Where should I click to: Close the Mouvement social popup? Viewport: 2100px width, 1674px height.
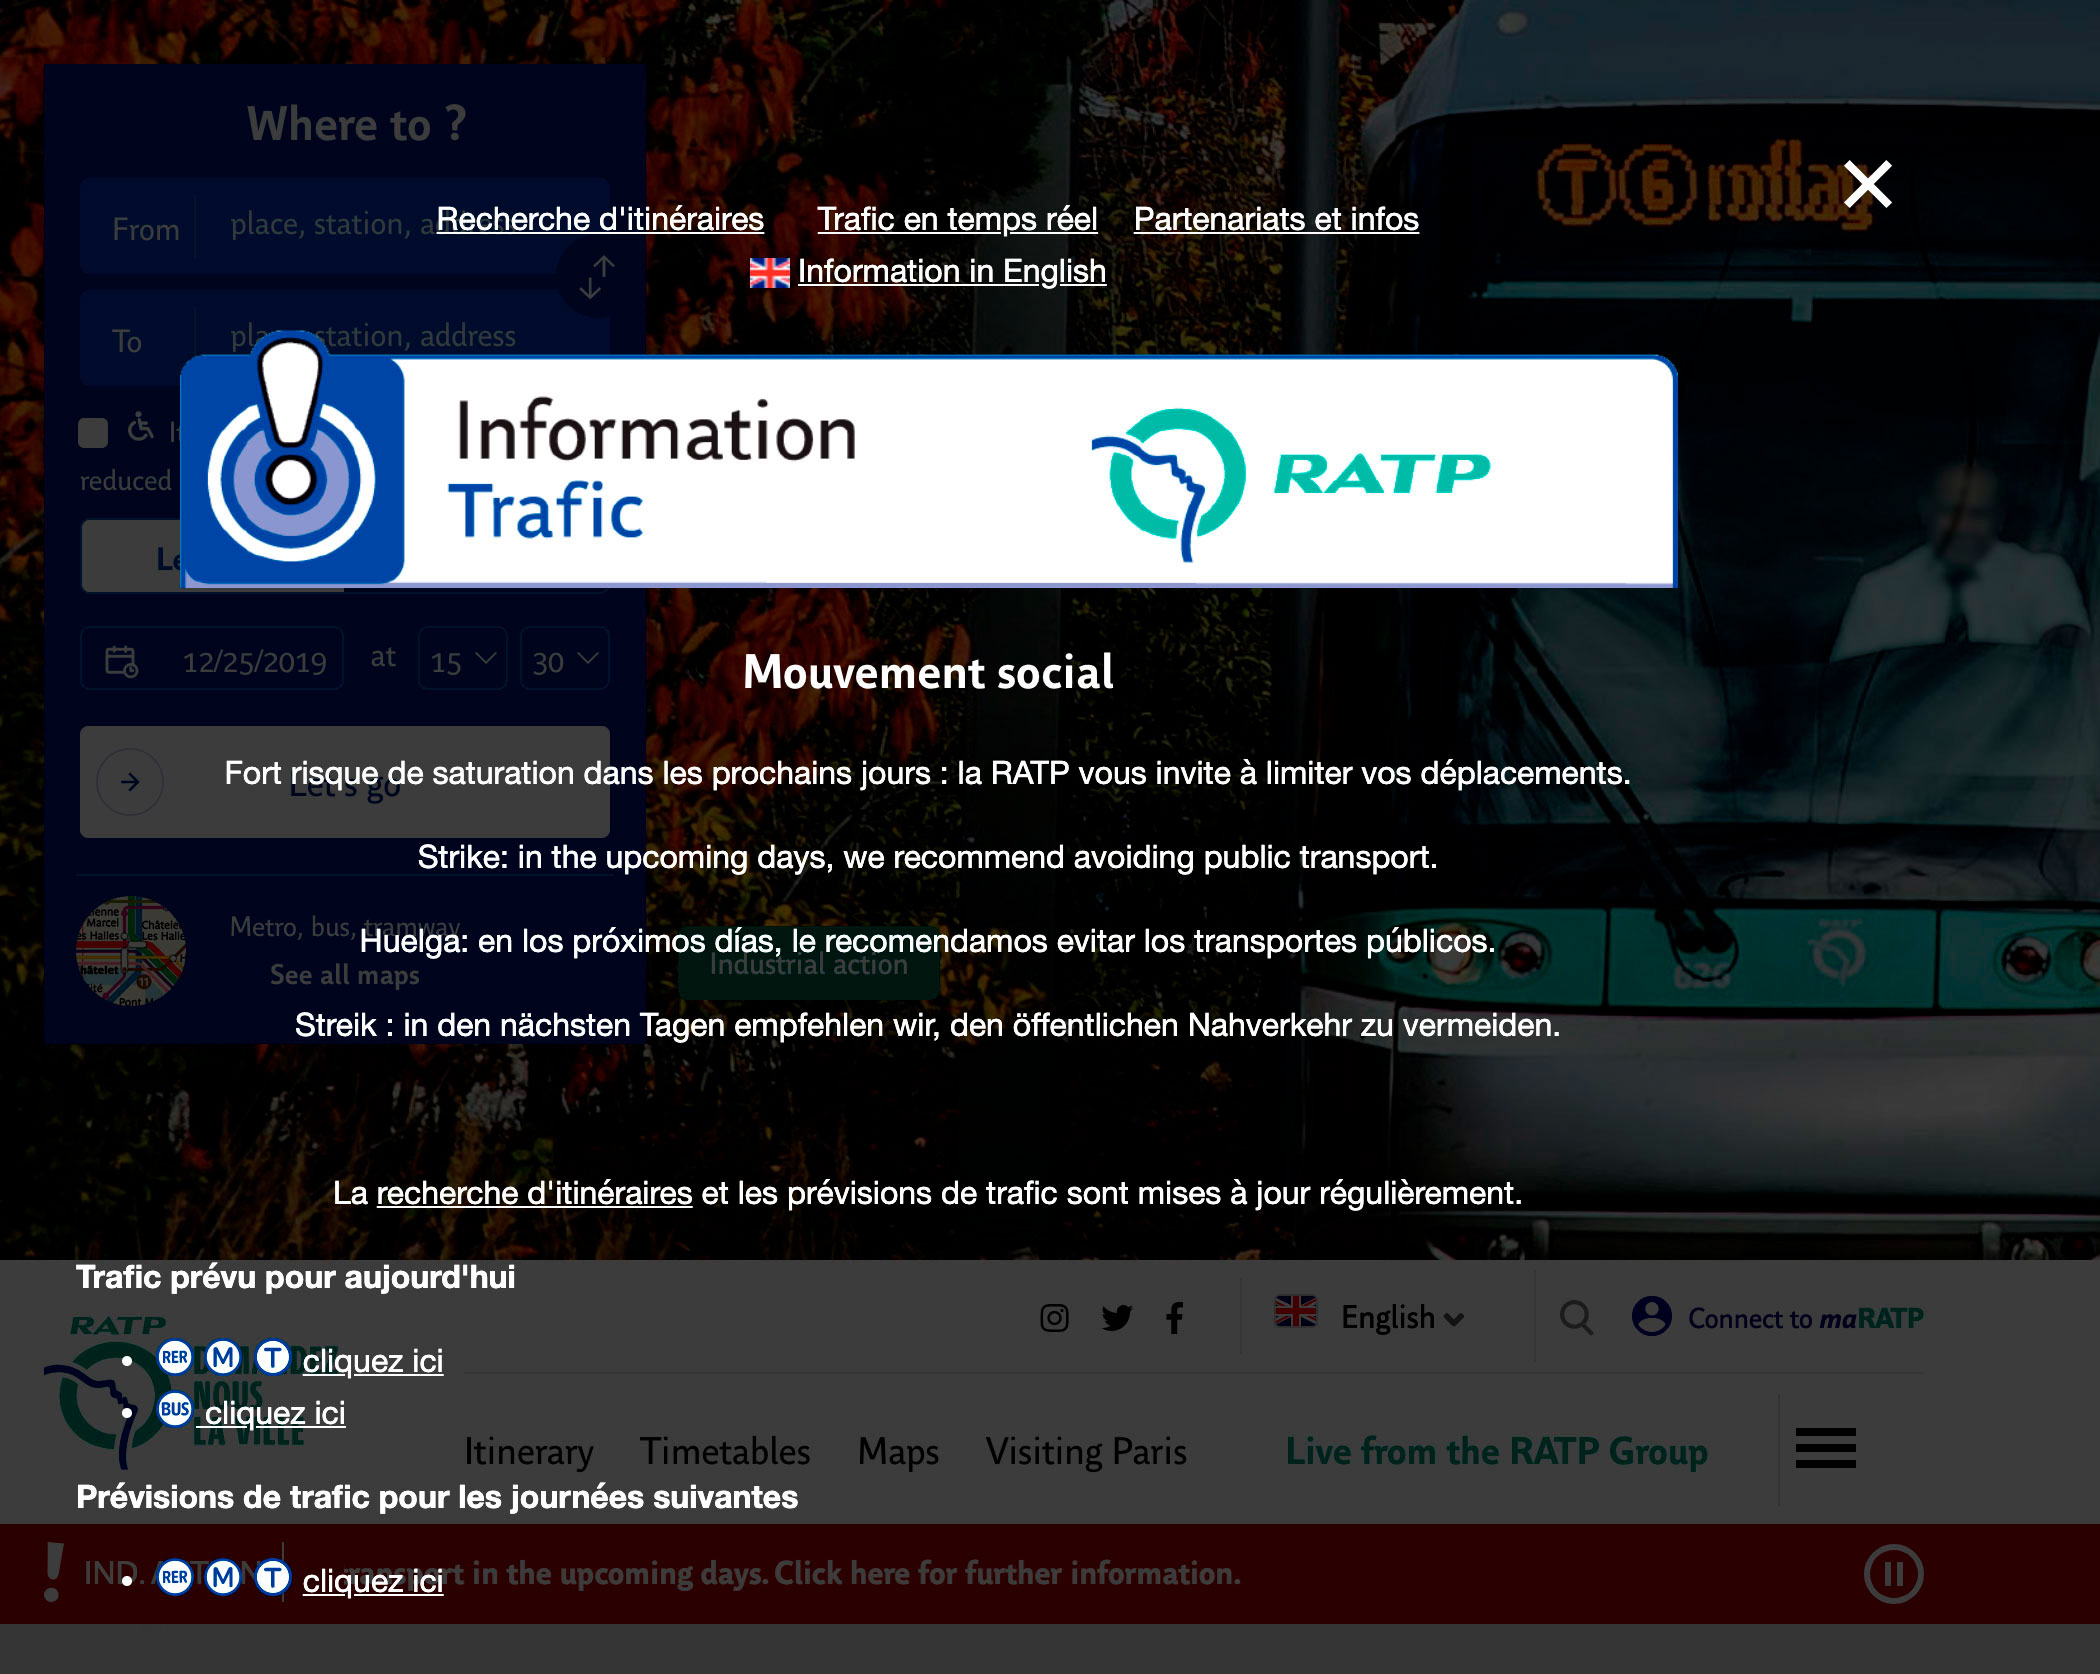click(x=1870, y=183)
